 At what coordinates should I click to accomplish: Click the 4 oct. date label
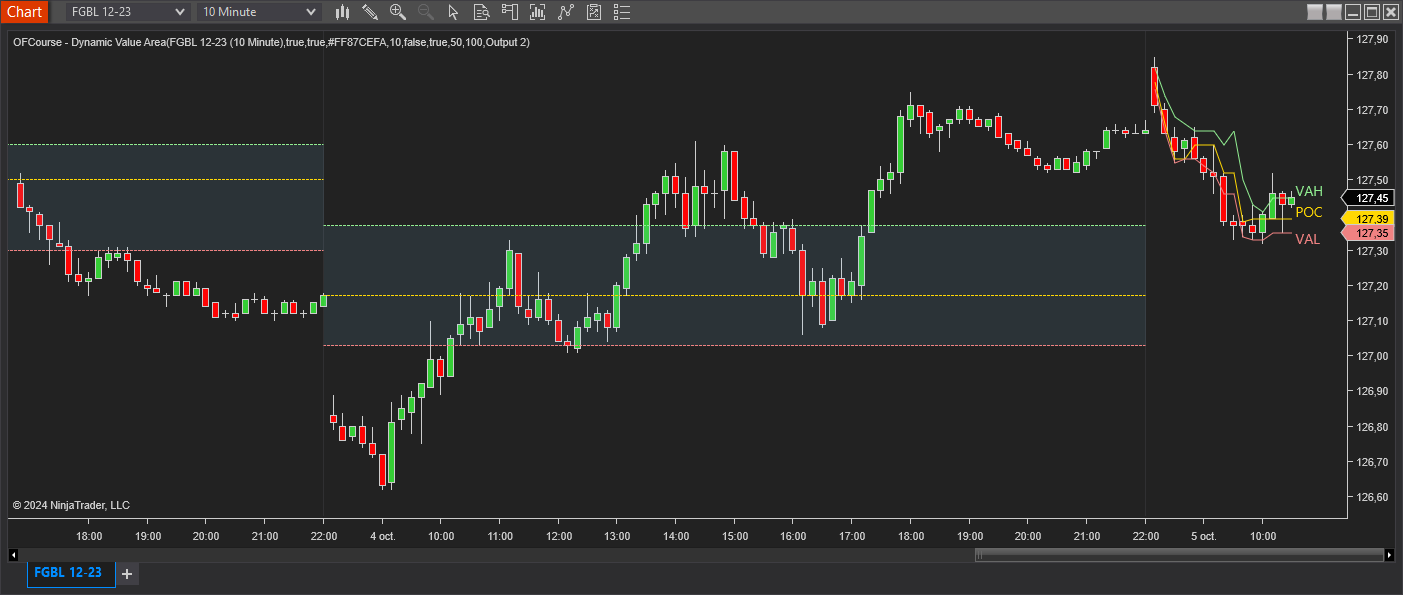tap(382, 536)
